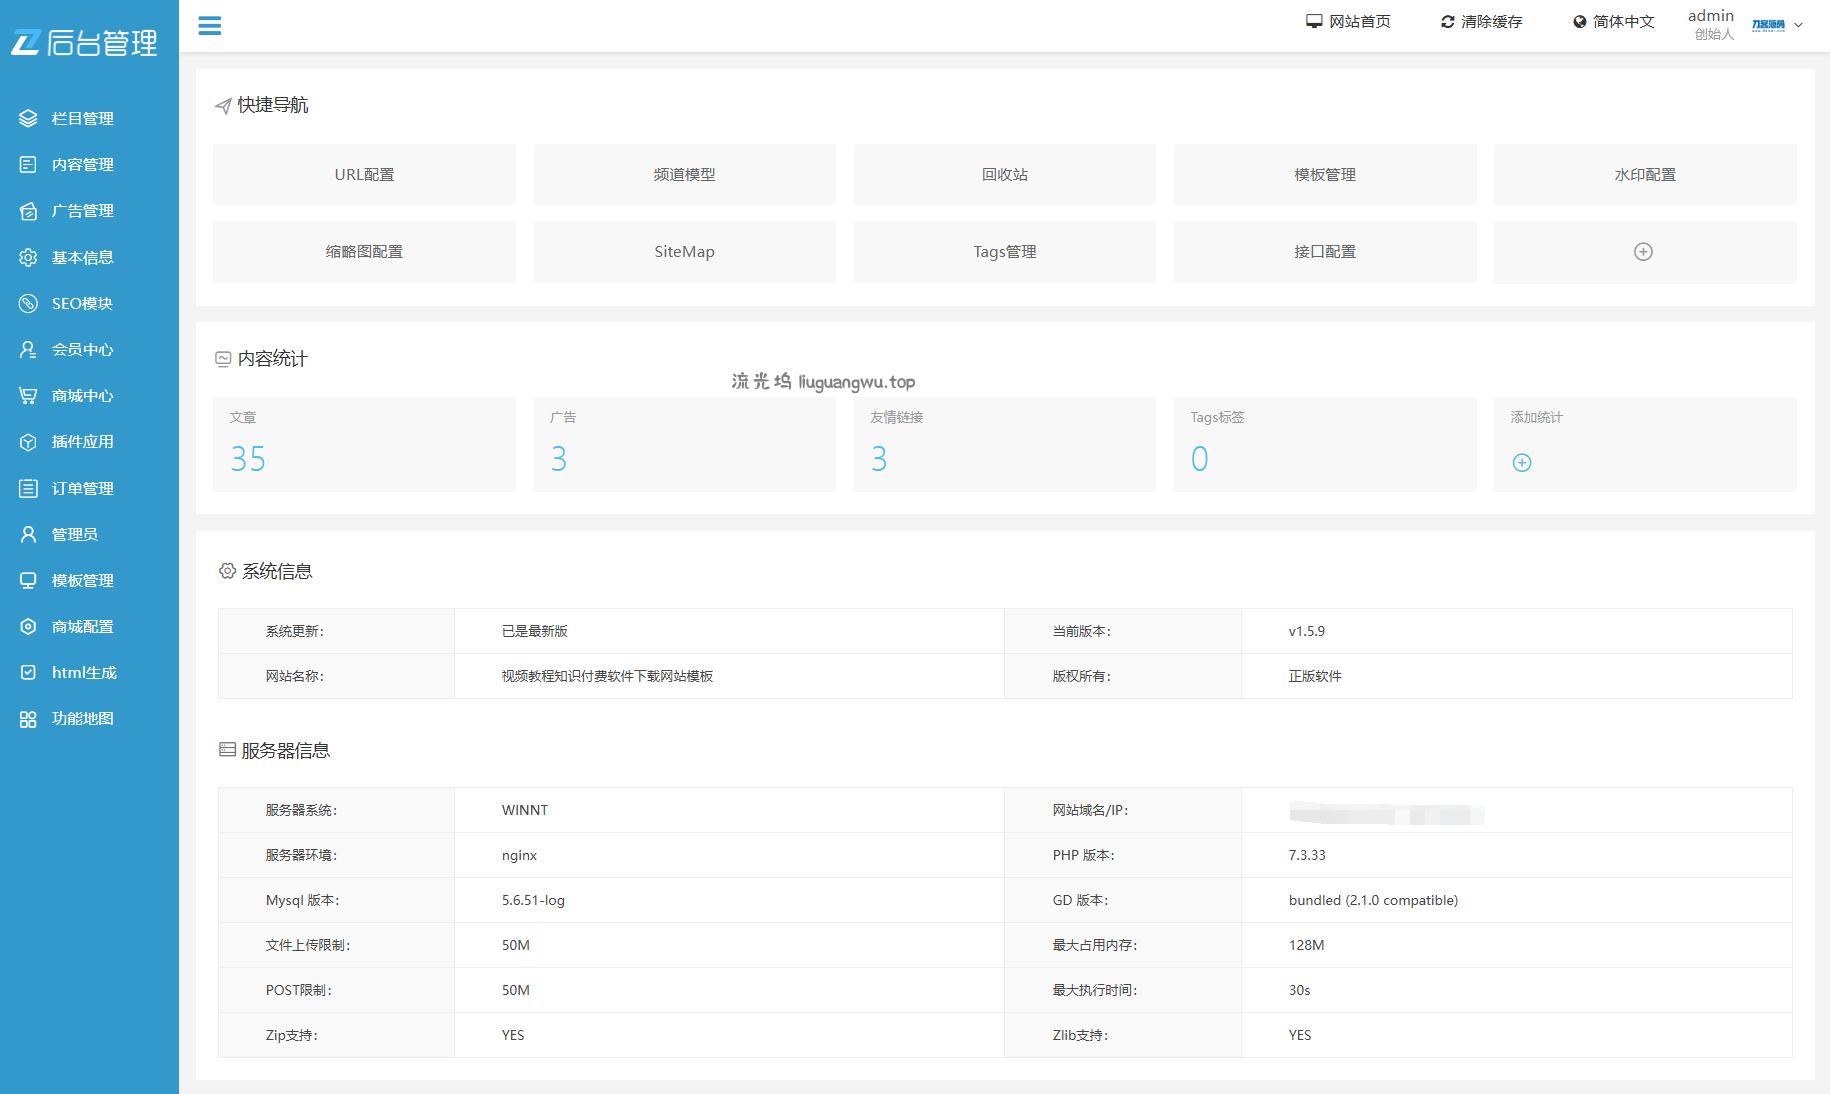Click the 商城中心 shopping cart icon
This screenshot has height=1094, width=1830.
point(28,396)
